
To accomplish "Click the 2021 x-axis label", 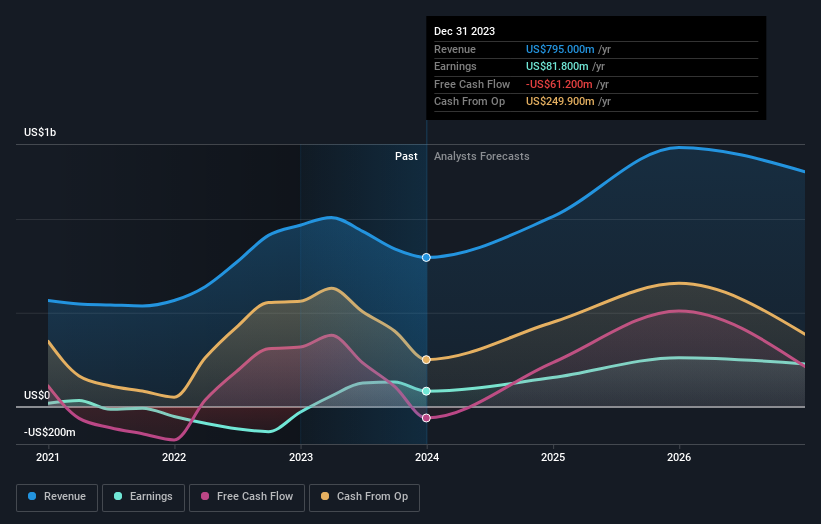I will point(48,457).
